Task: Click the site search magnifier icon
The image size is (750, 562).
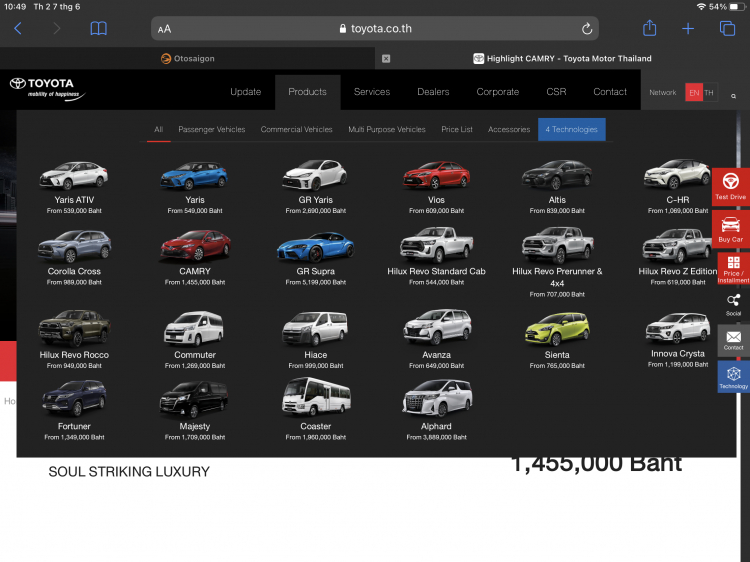Action: [x=733, y=96]
